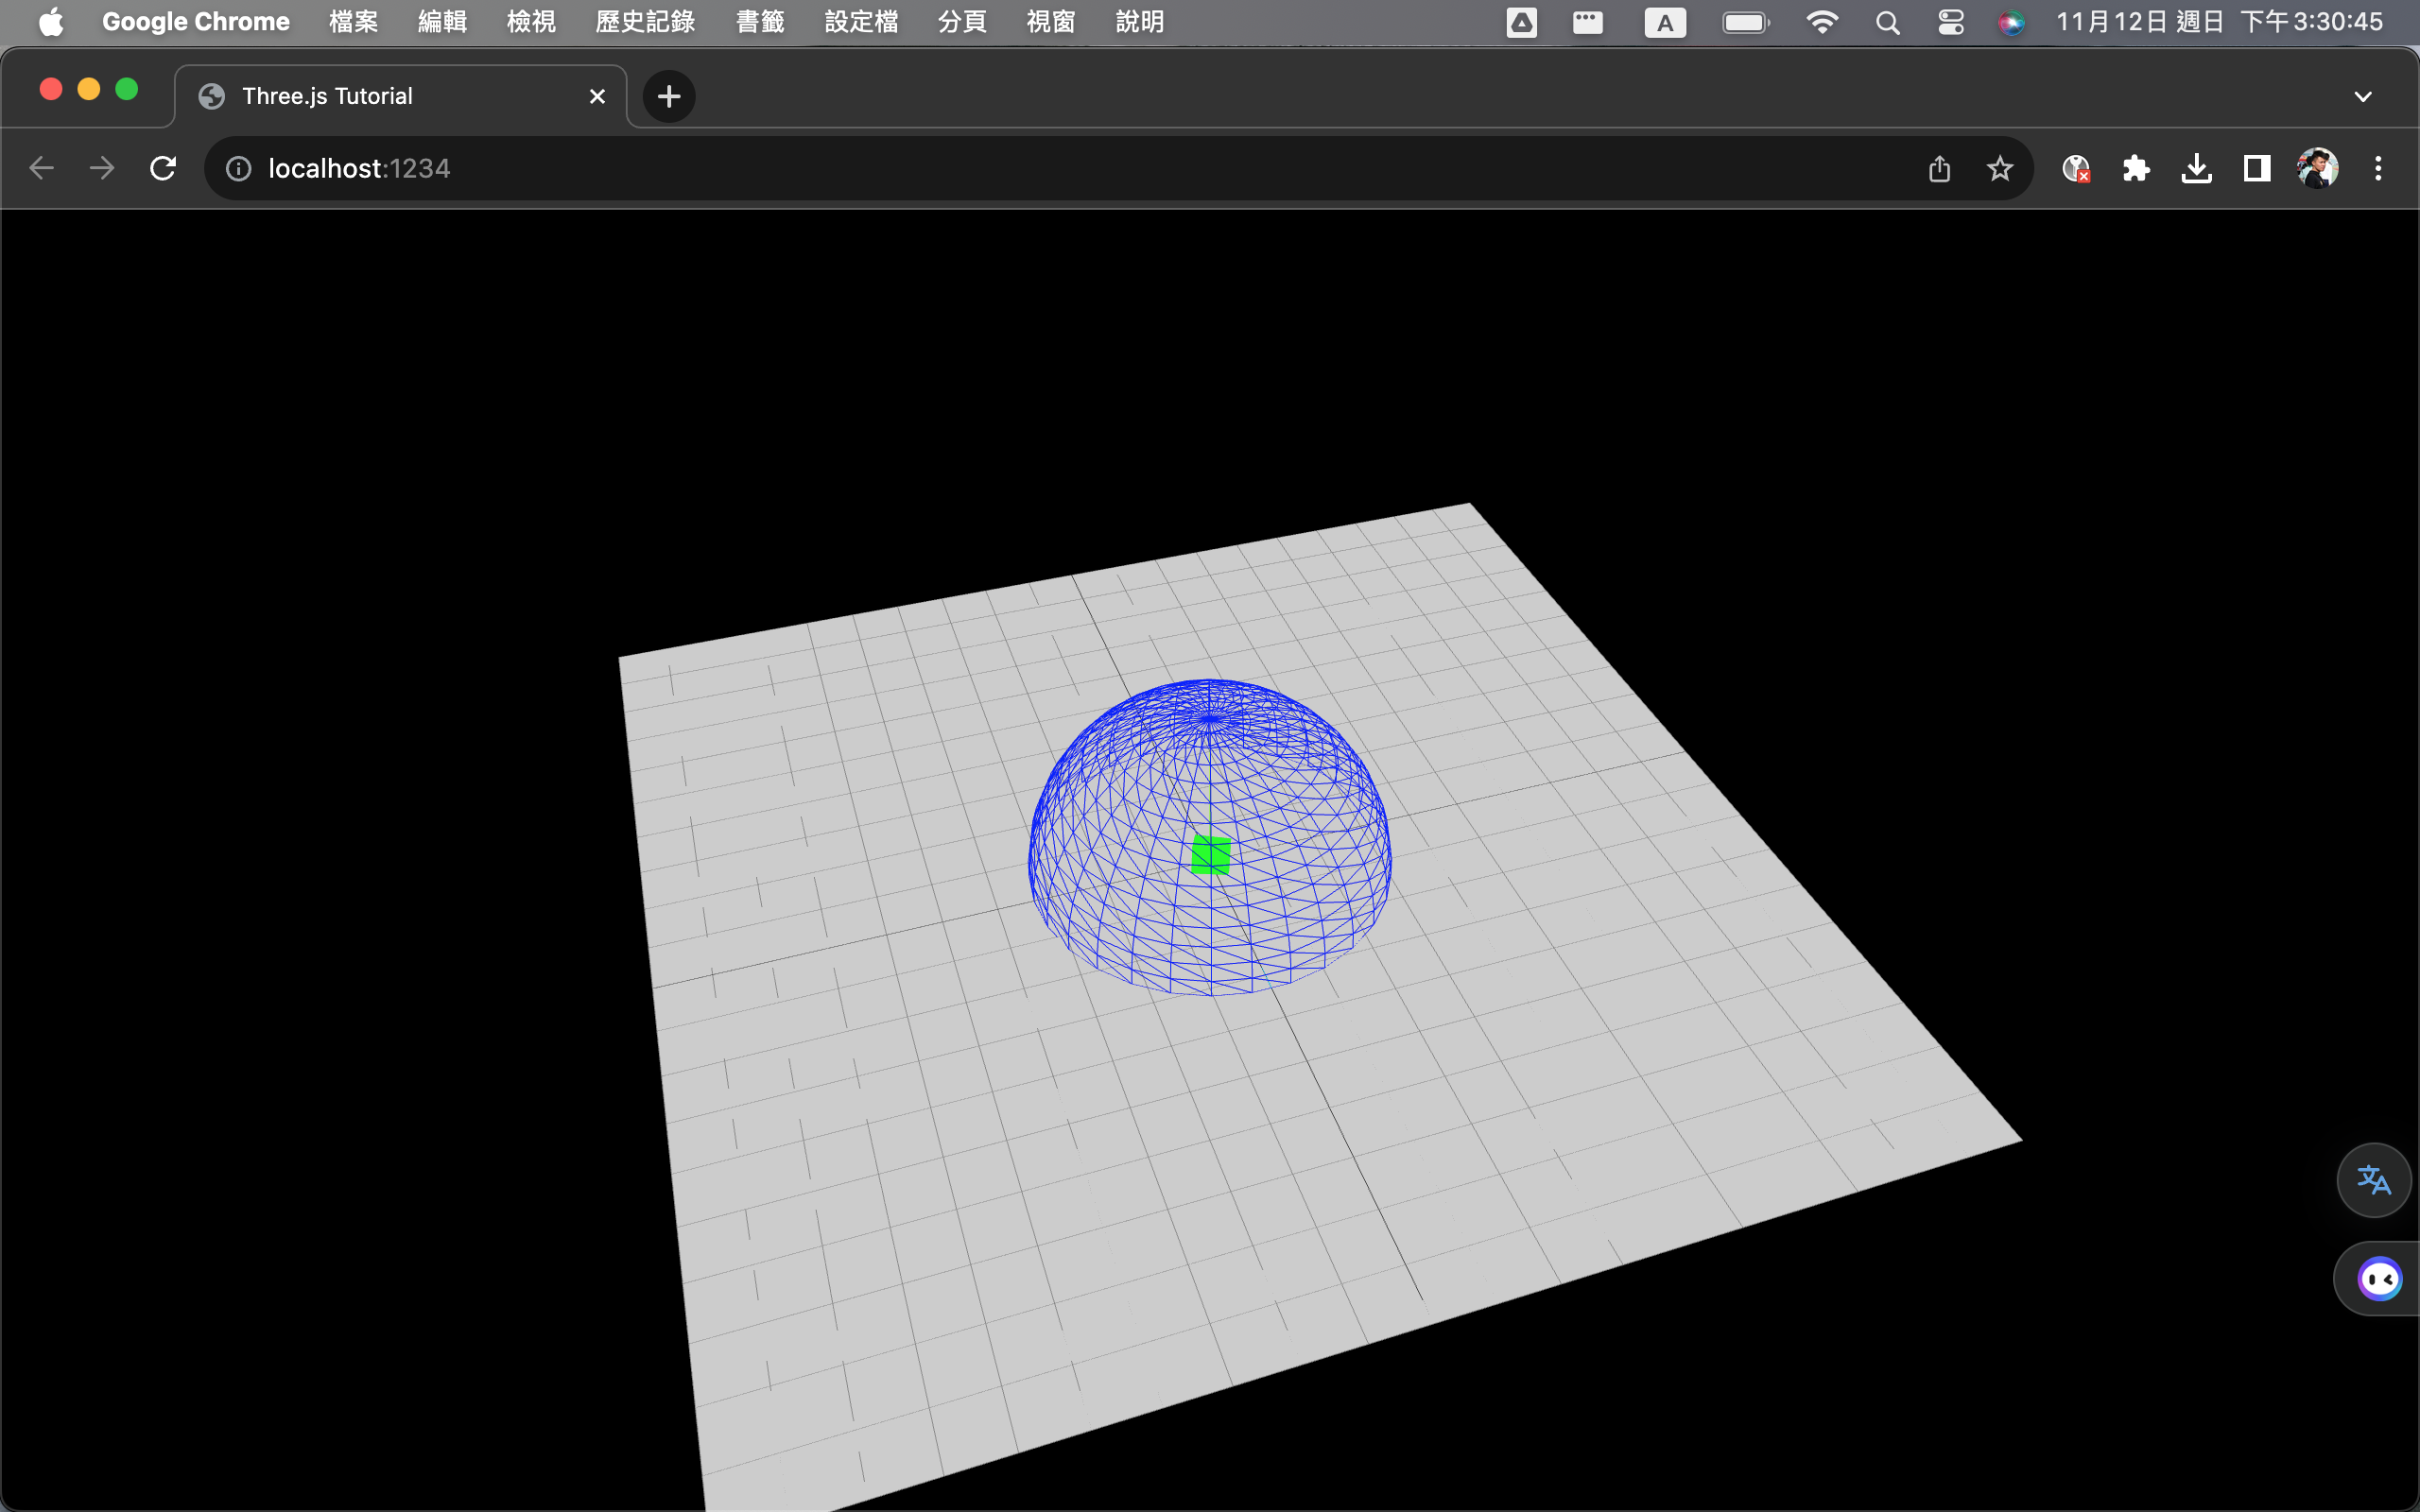Open the Chrome three-dot menu
The width and height of the screenshot is (2420, 1512).
(2378, 168)
